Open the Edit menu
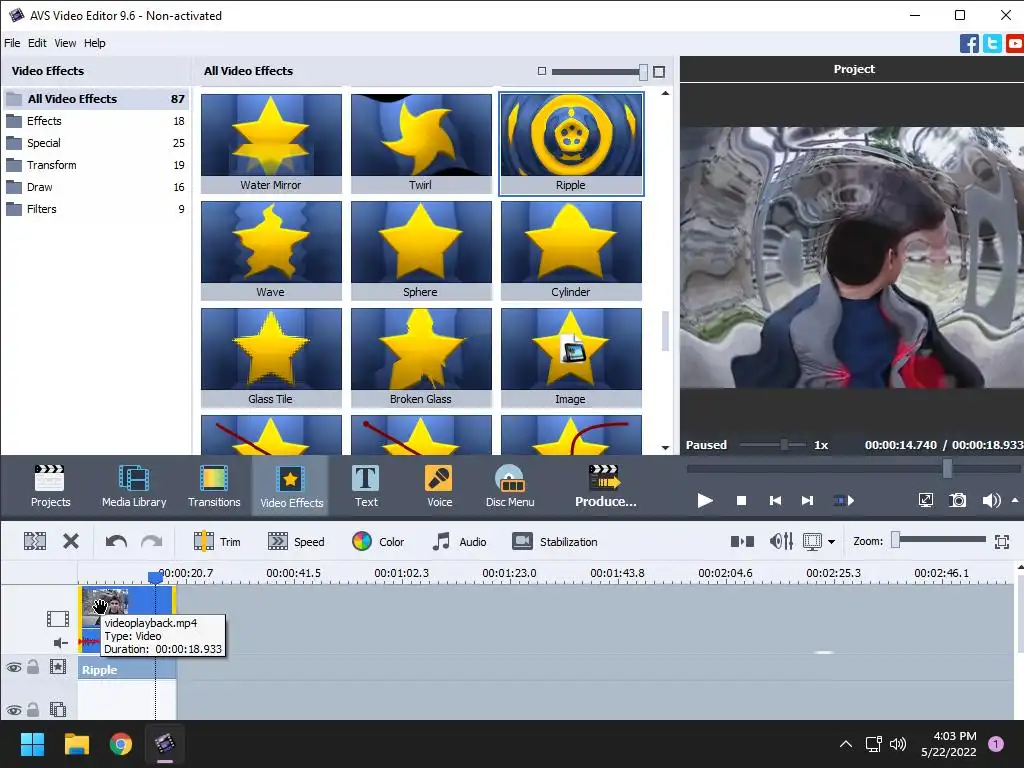The height and width of the screenshot is (768, 1024). [37, 43]
